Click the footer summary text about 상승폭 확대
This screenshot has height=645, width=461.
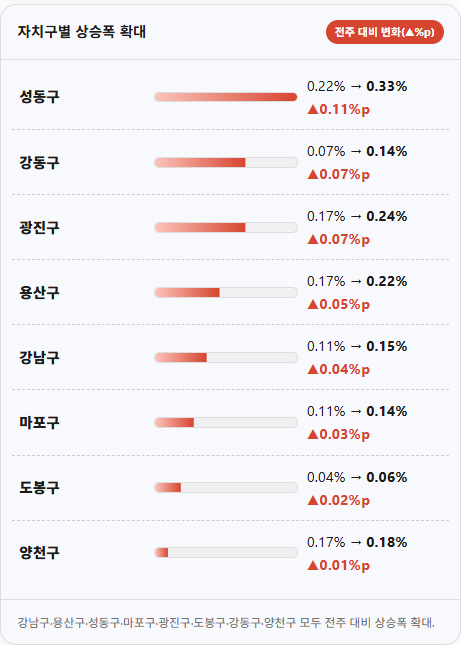(226, 622)
